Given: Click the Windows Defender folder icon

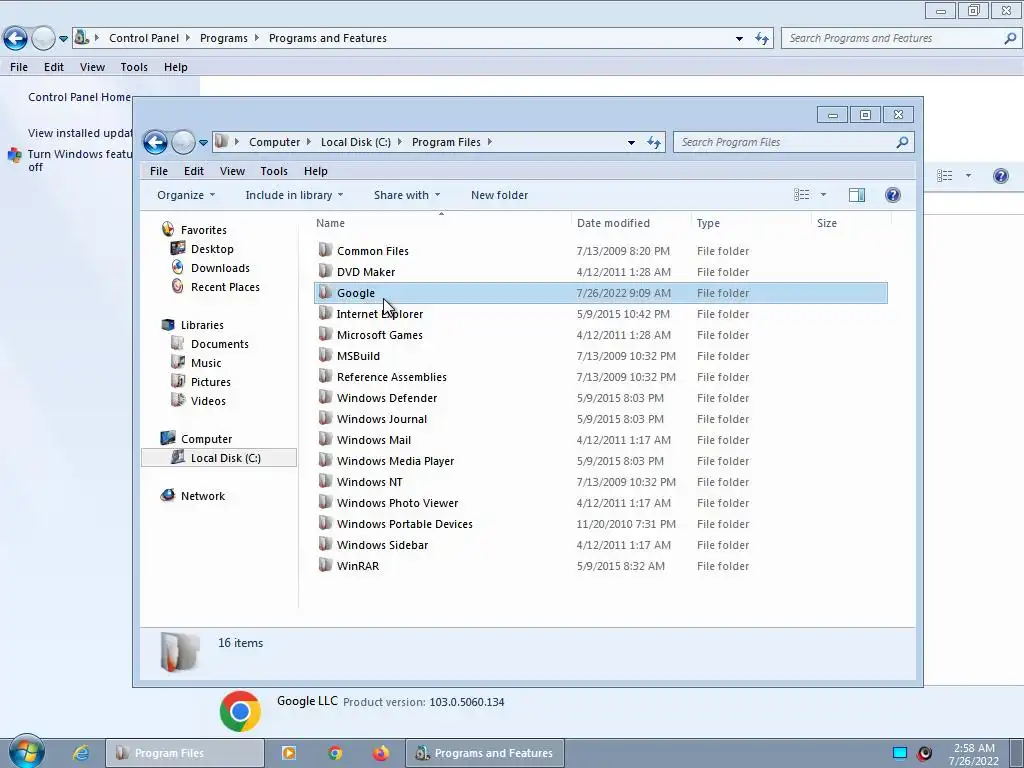Looking at the screenshot, I should click(325, 397).
